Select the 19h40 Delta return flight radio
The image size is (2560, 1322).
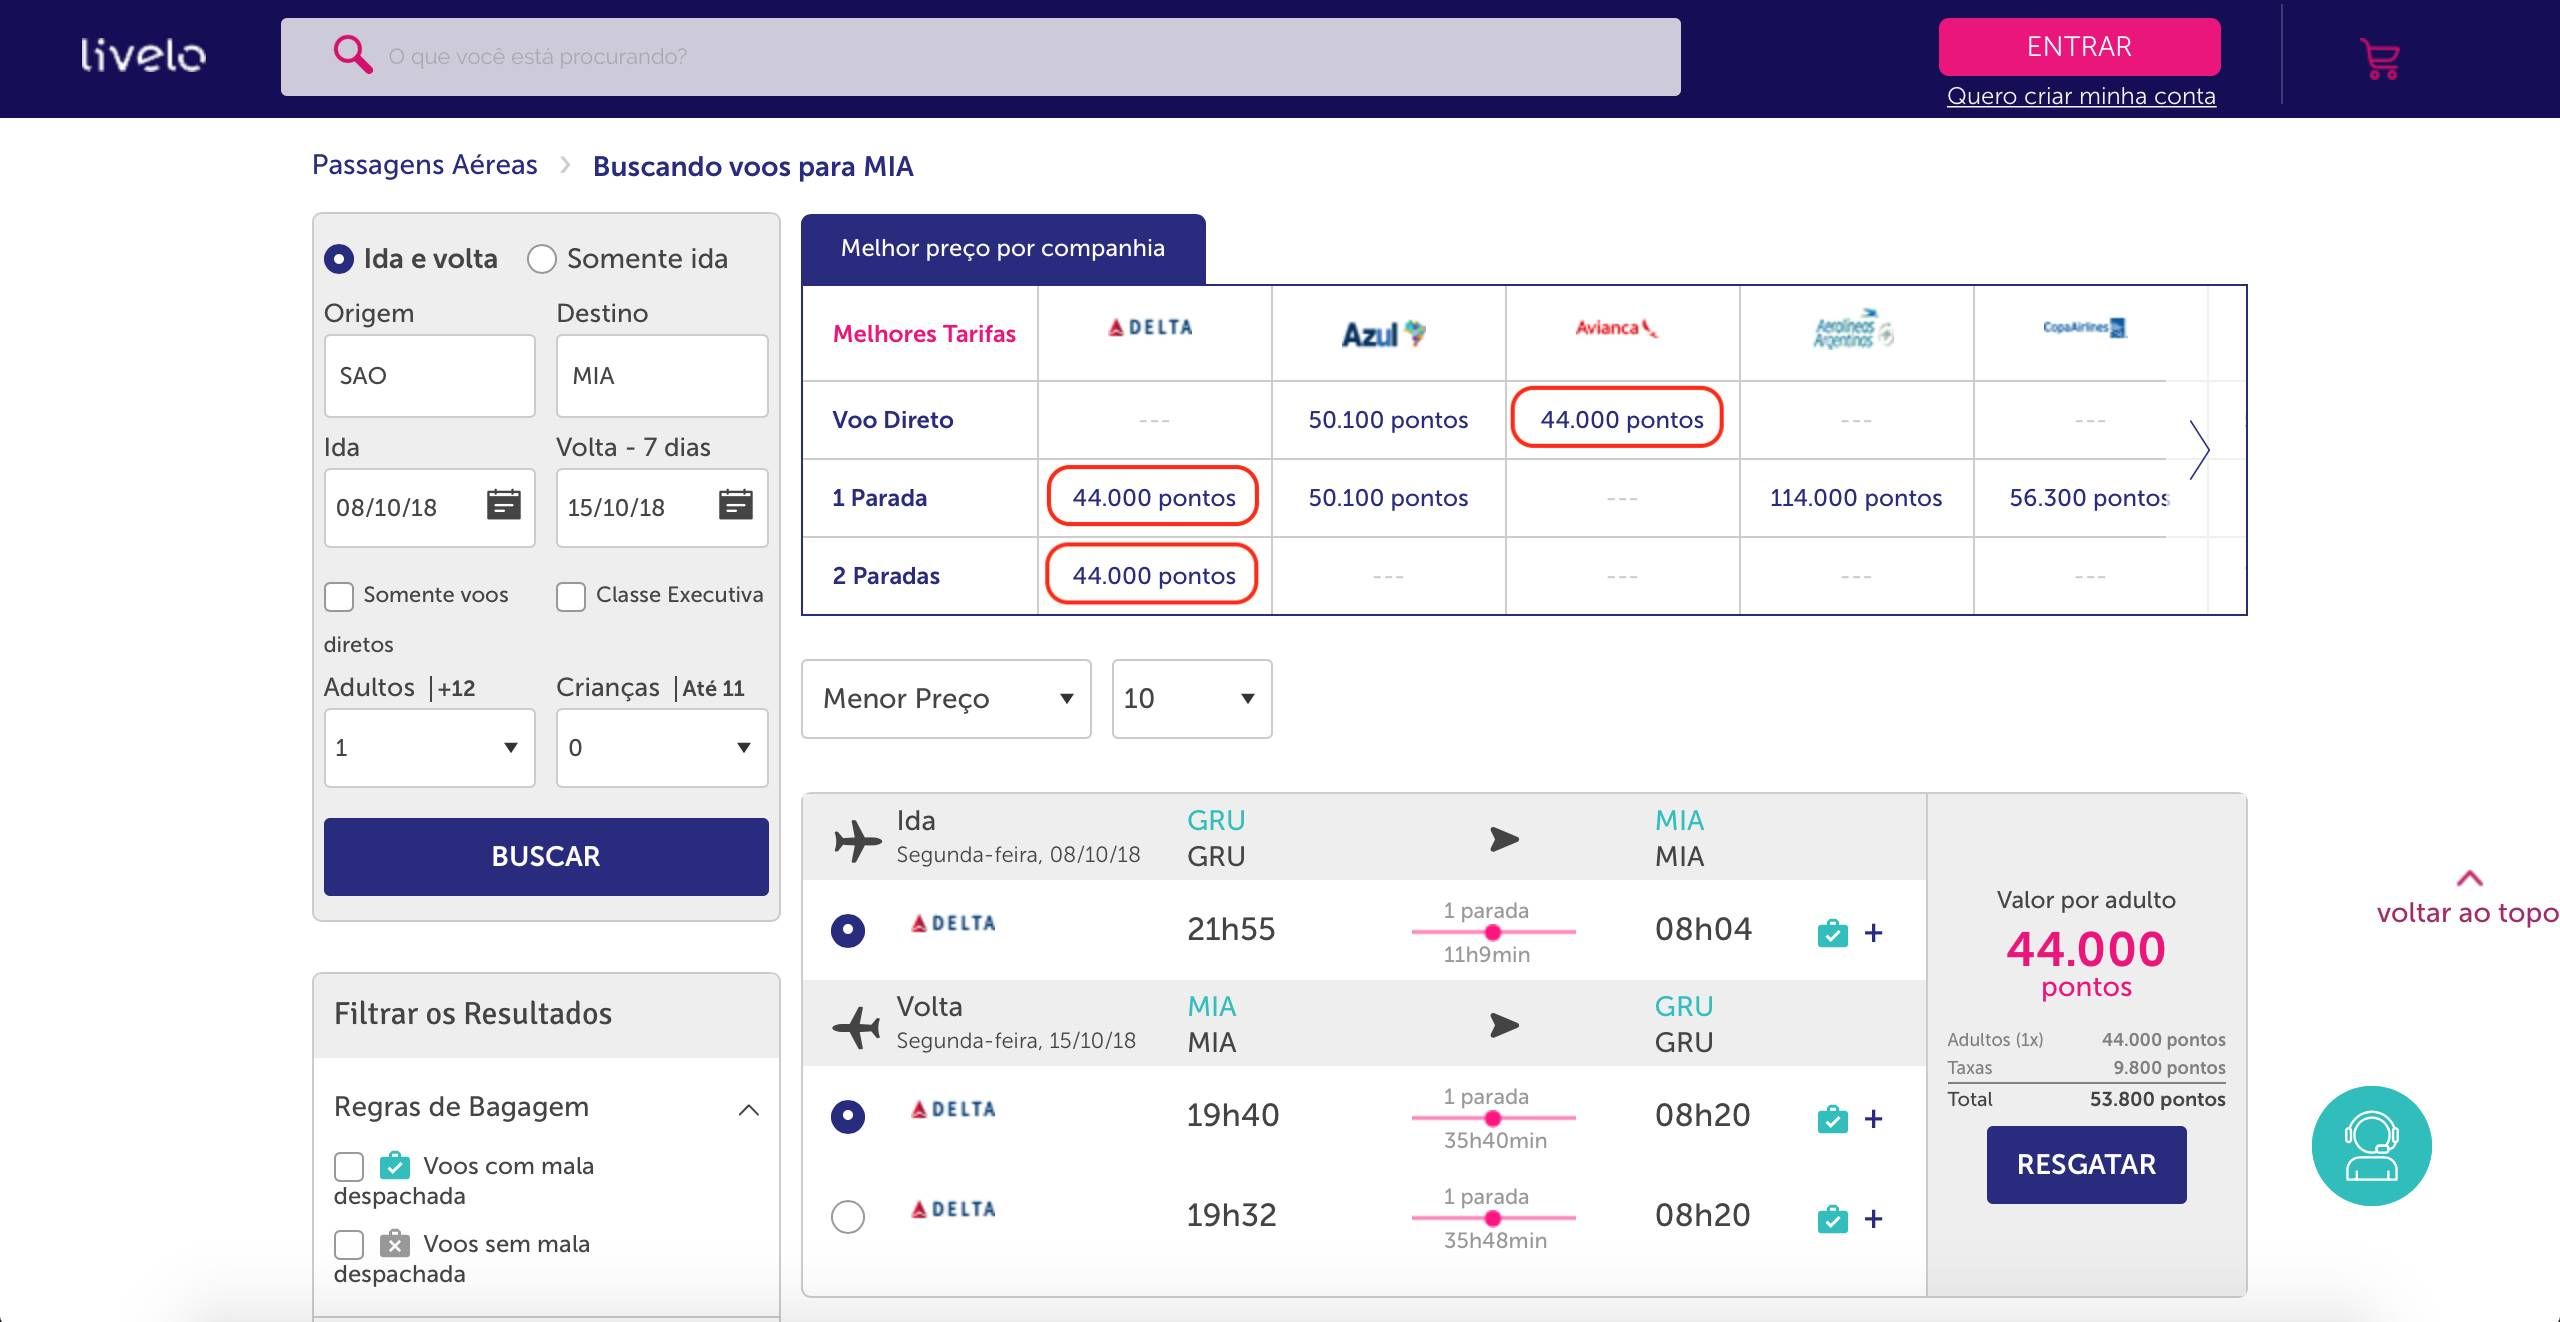click(x=848, y=1117)
